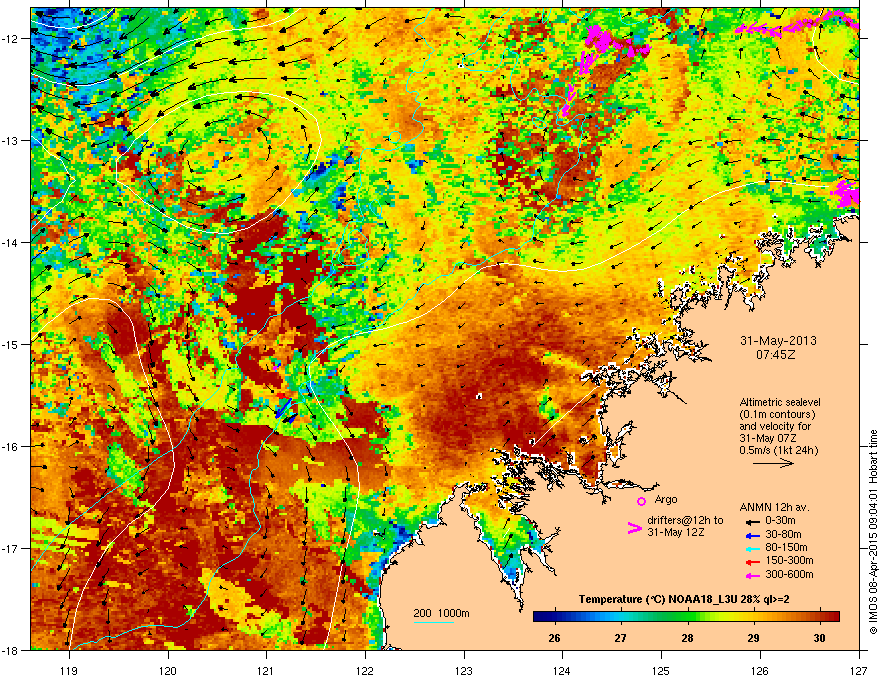Viewport: 880px width, 680px height.
Task: Click the latitude axis label '-15'
Action: tap(10, 344)
